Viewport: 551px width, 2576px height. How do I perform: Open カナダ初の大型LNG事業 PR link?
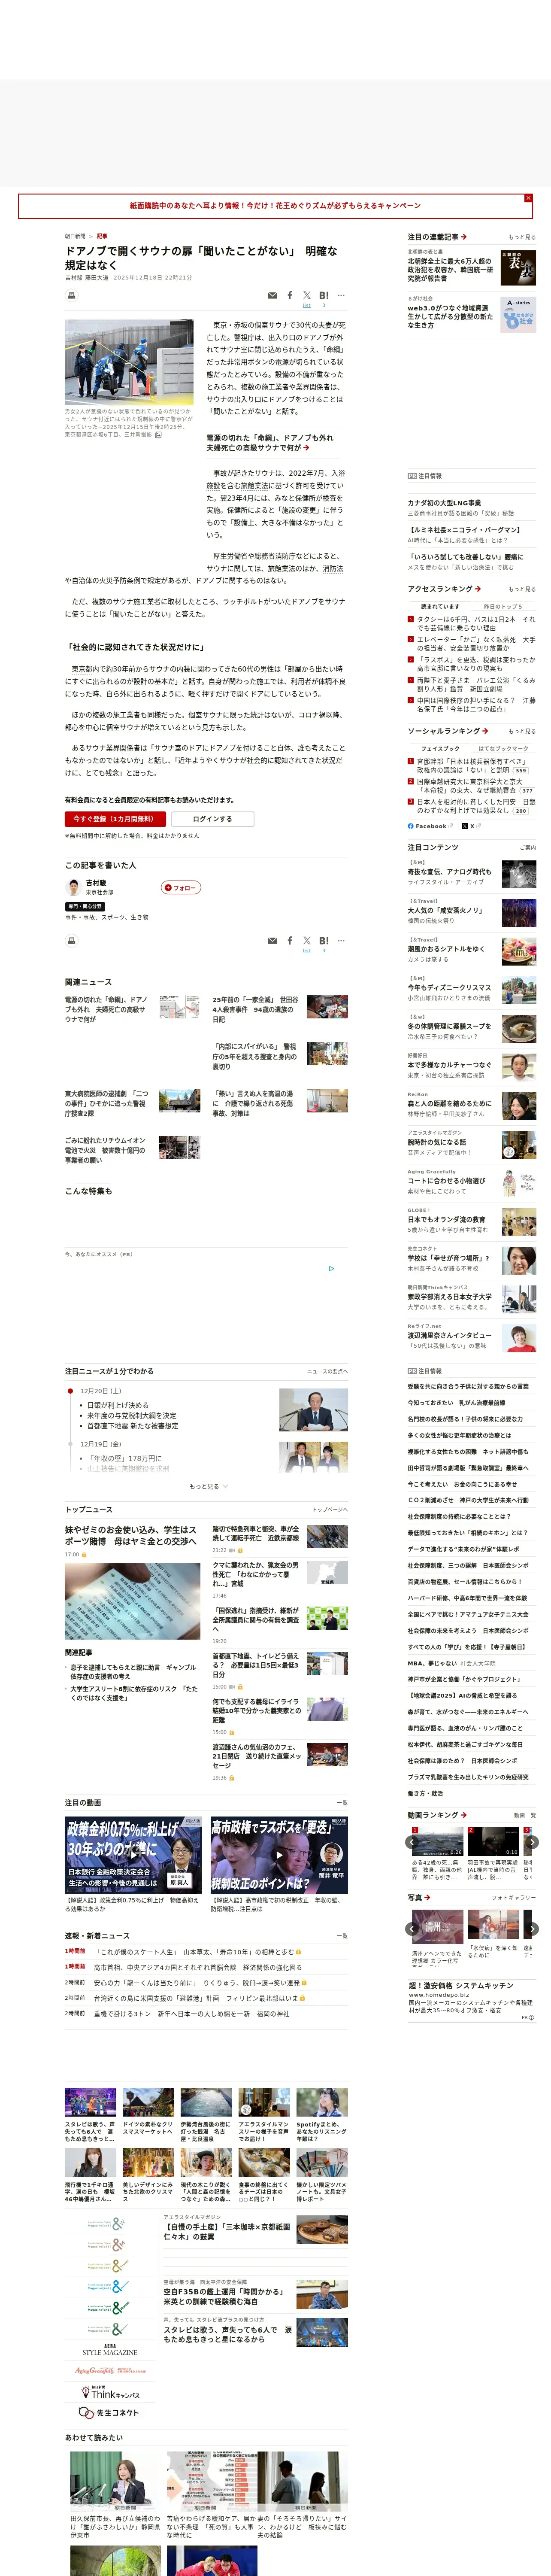tap(444, 503)
